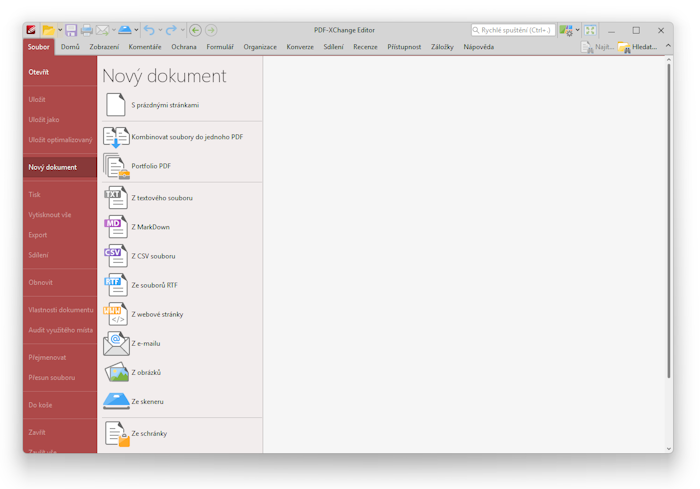Open the UI options icon
Viewport: 700px width, 489px height.
(566, 30)
